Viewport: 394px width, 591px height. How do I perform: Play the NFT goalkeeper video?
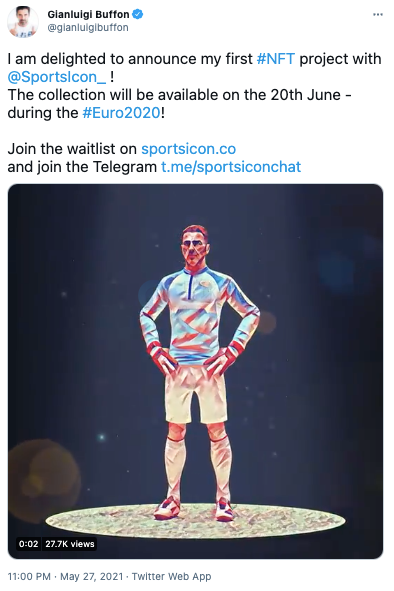[195, 371]
